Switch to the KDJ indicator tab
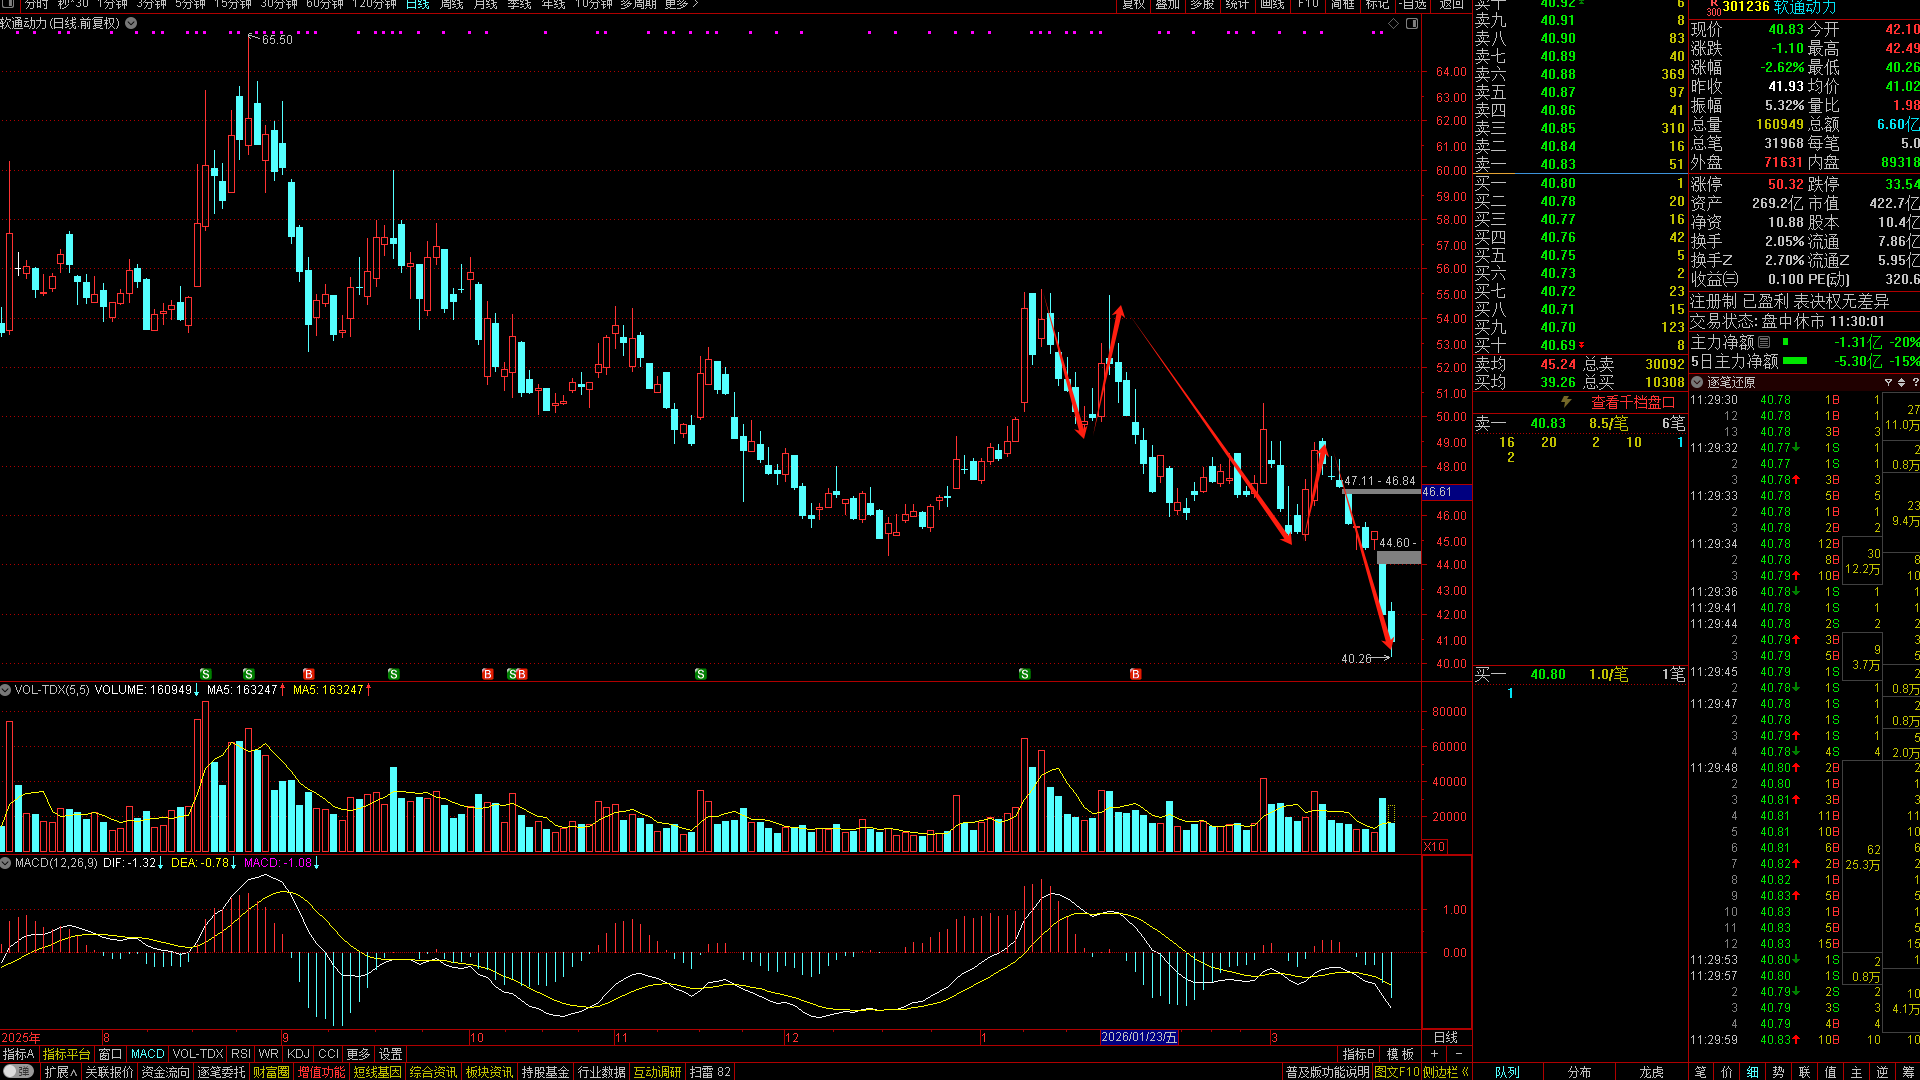Screen dimensions: 1920x1080 (x=298, y=1054)
